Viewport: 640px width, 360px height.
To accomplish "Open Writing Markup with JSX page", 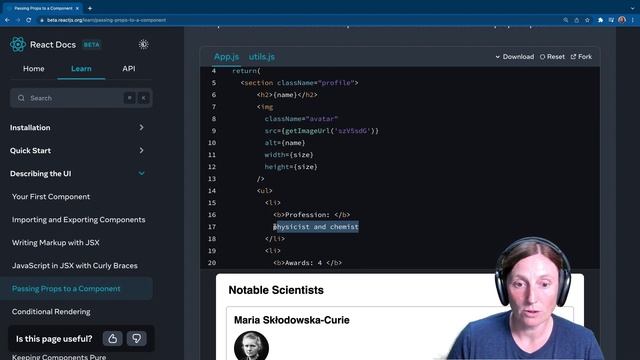I will (x=56, y=242).
